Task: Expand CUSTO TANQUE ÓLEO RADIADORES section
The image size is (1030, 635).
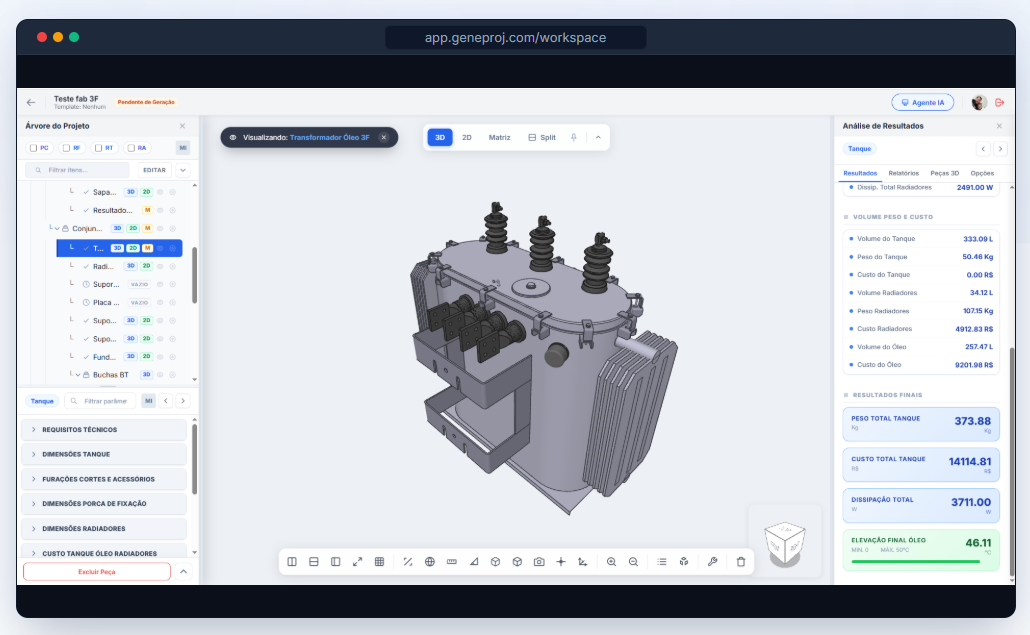Action: 104,553
